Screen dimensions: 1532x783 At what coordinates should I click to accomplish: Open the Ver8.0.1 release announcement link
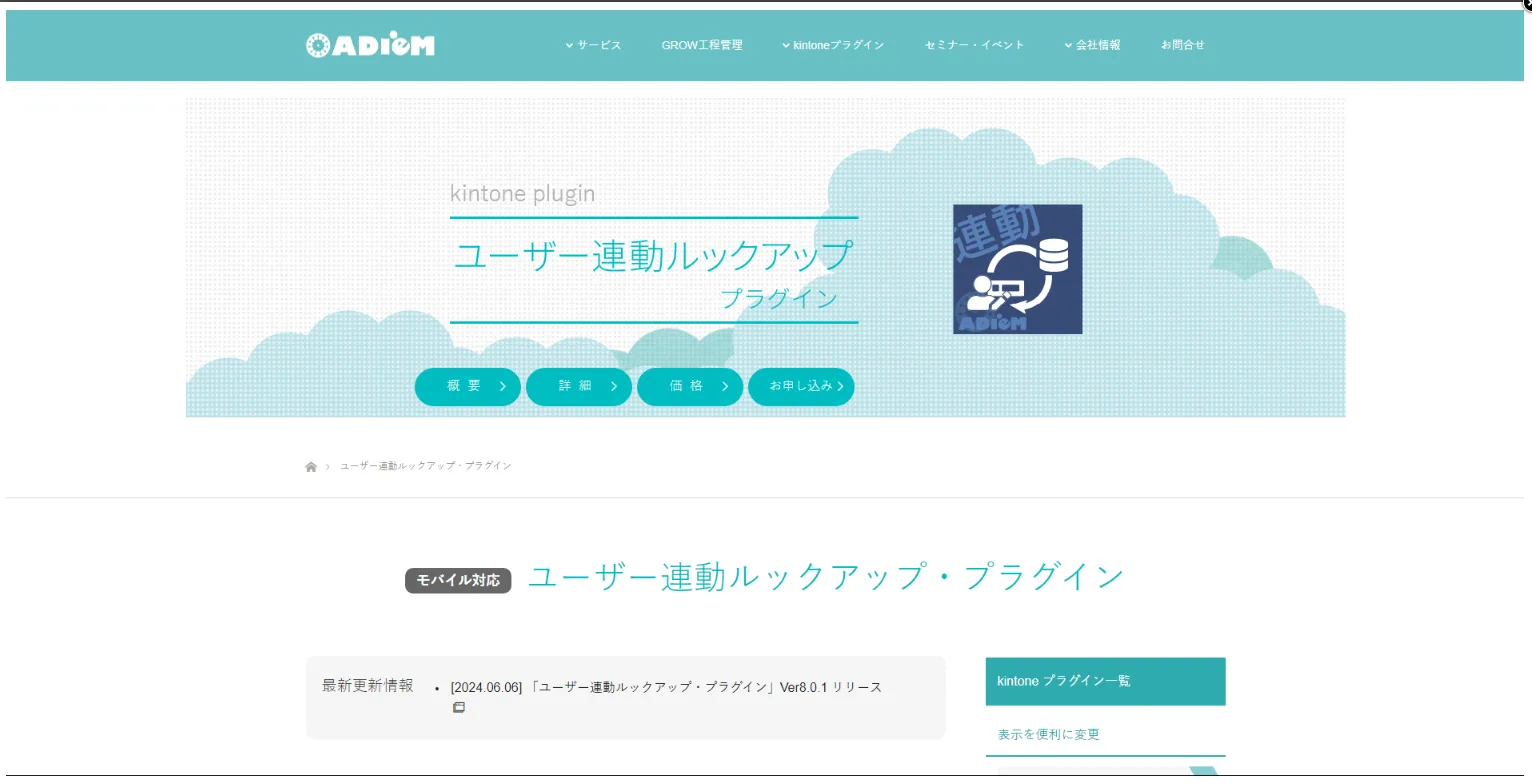(666, 687)
